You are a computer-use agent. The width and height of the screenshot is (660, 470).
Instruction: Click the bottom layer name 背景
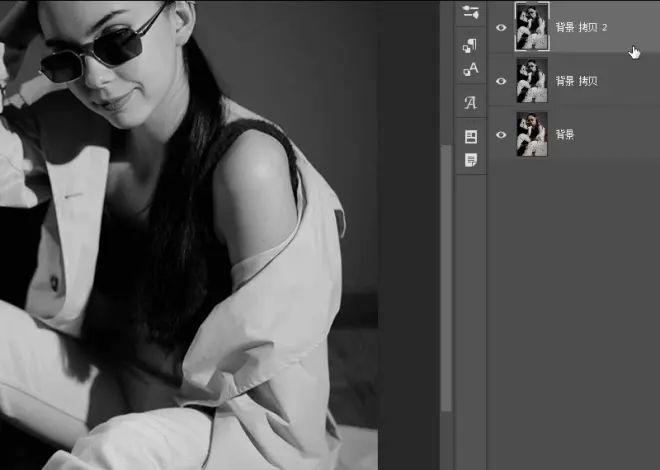[x=565, y=135]
